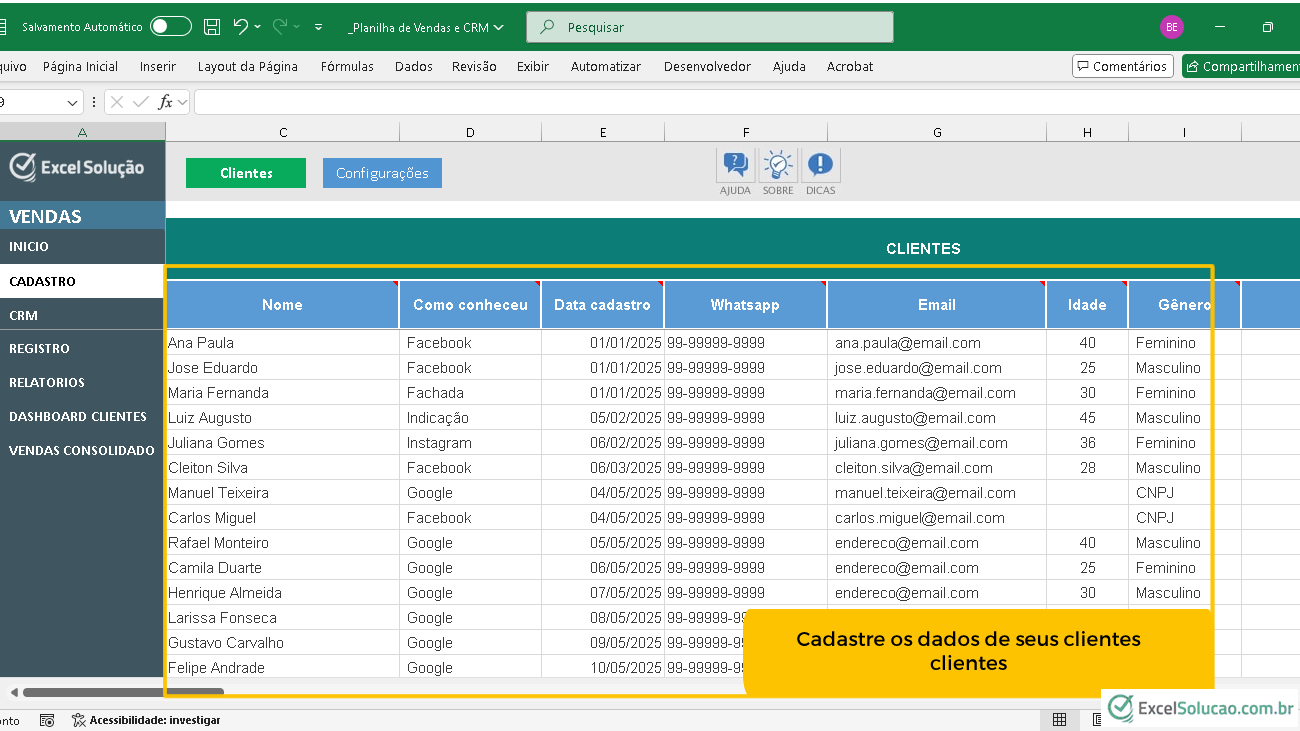This screenshot has width=1300, height=731.
Task: Click the Ajuda help icon
Action: [735, 165]
